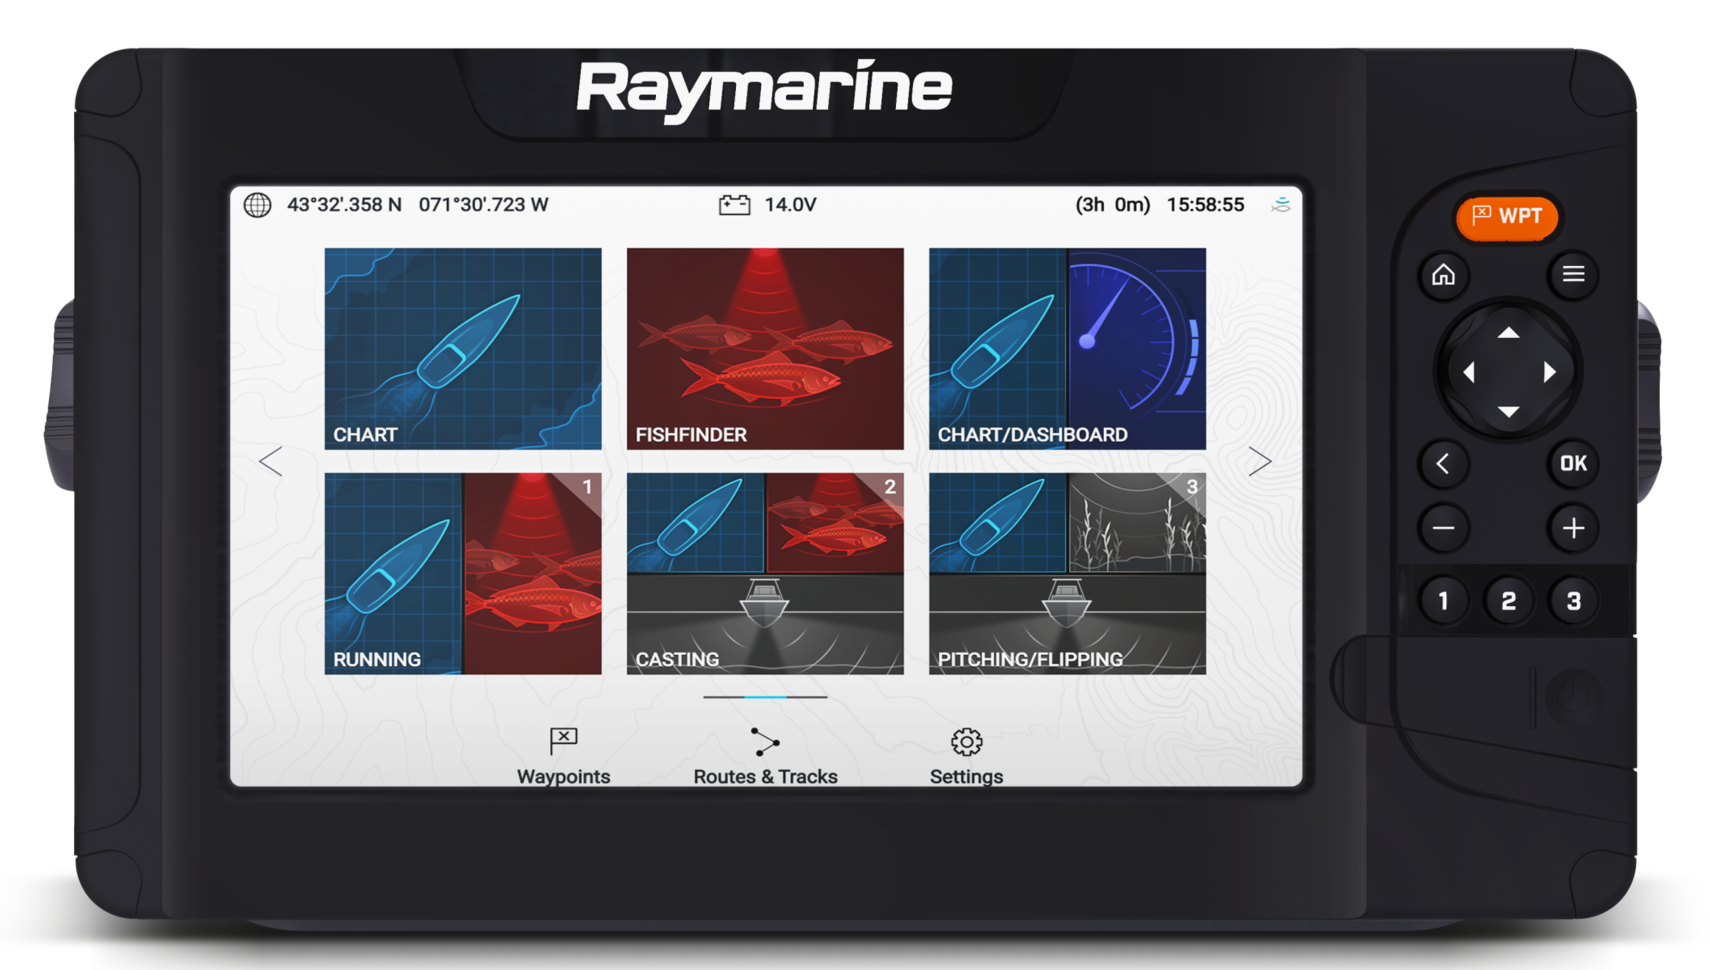Screen dimensions: 1710x970
Task: Open Waypoints flag icon
Action: coord(563,741)
